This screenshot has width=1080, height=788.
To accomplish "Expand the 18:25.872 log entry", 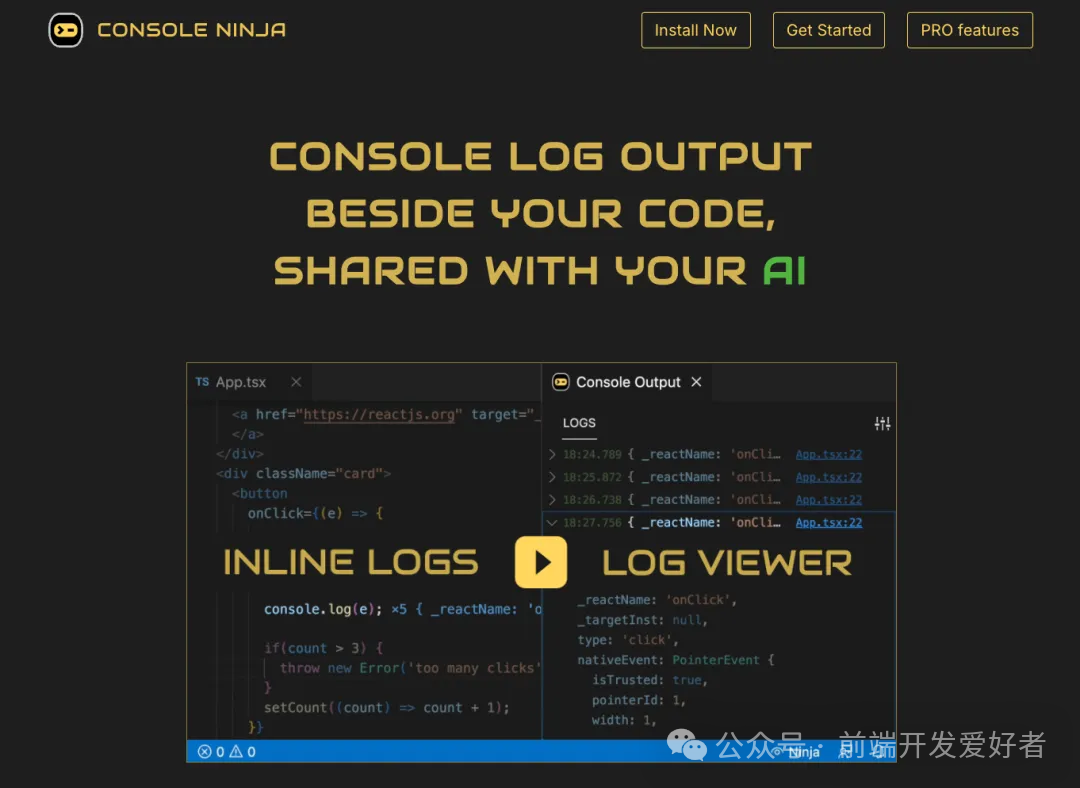I will [x=552, y=477].
